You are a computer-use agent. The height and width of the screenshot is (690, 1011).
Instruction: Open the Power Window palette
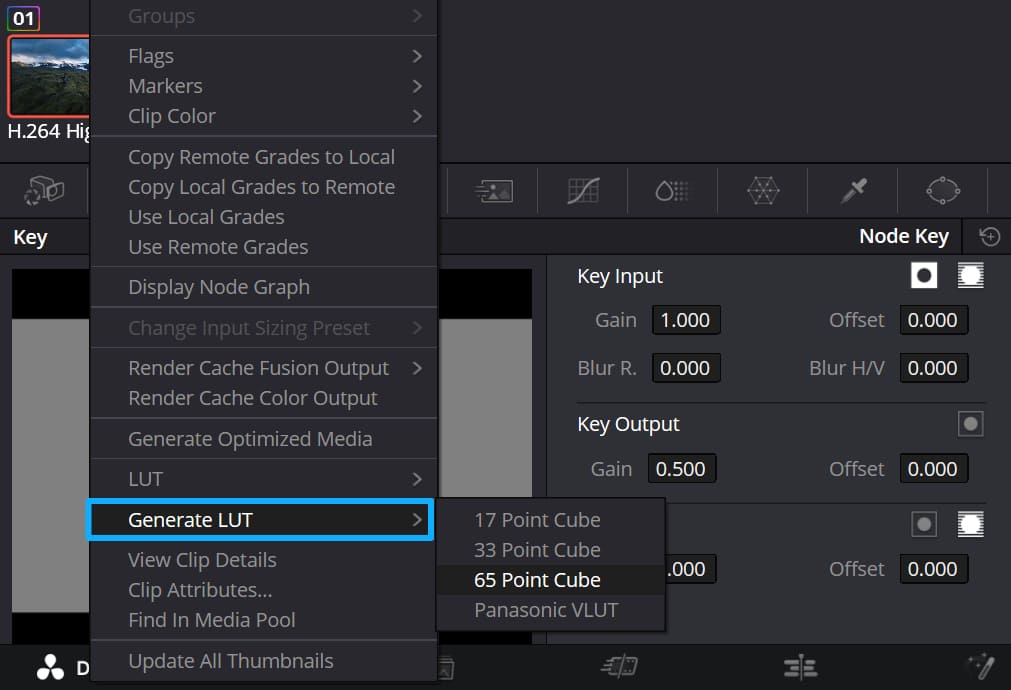pyautogui.click(x=941, y=190)
